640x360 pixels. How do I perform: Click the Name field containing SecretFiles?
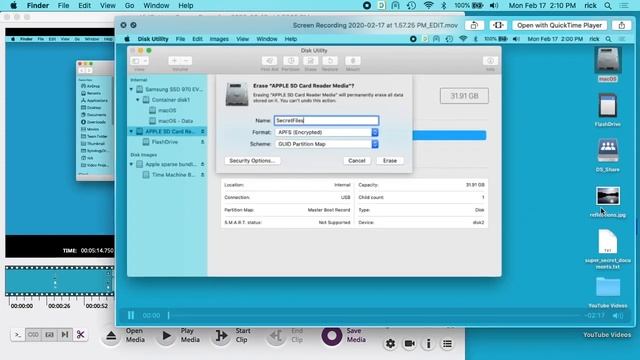[x=326, y=120]
